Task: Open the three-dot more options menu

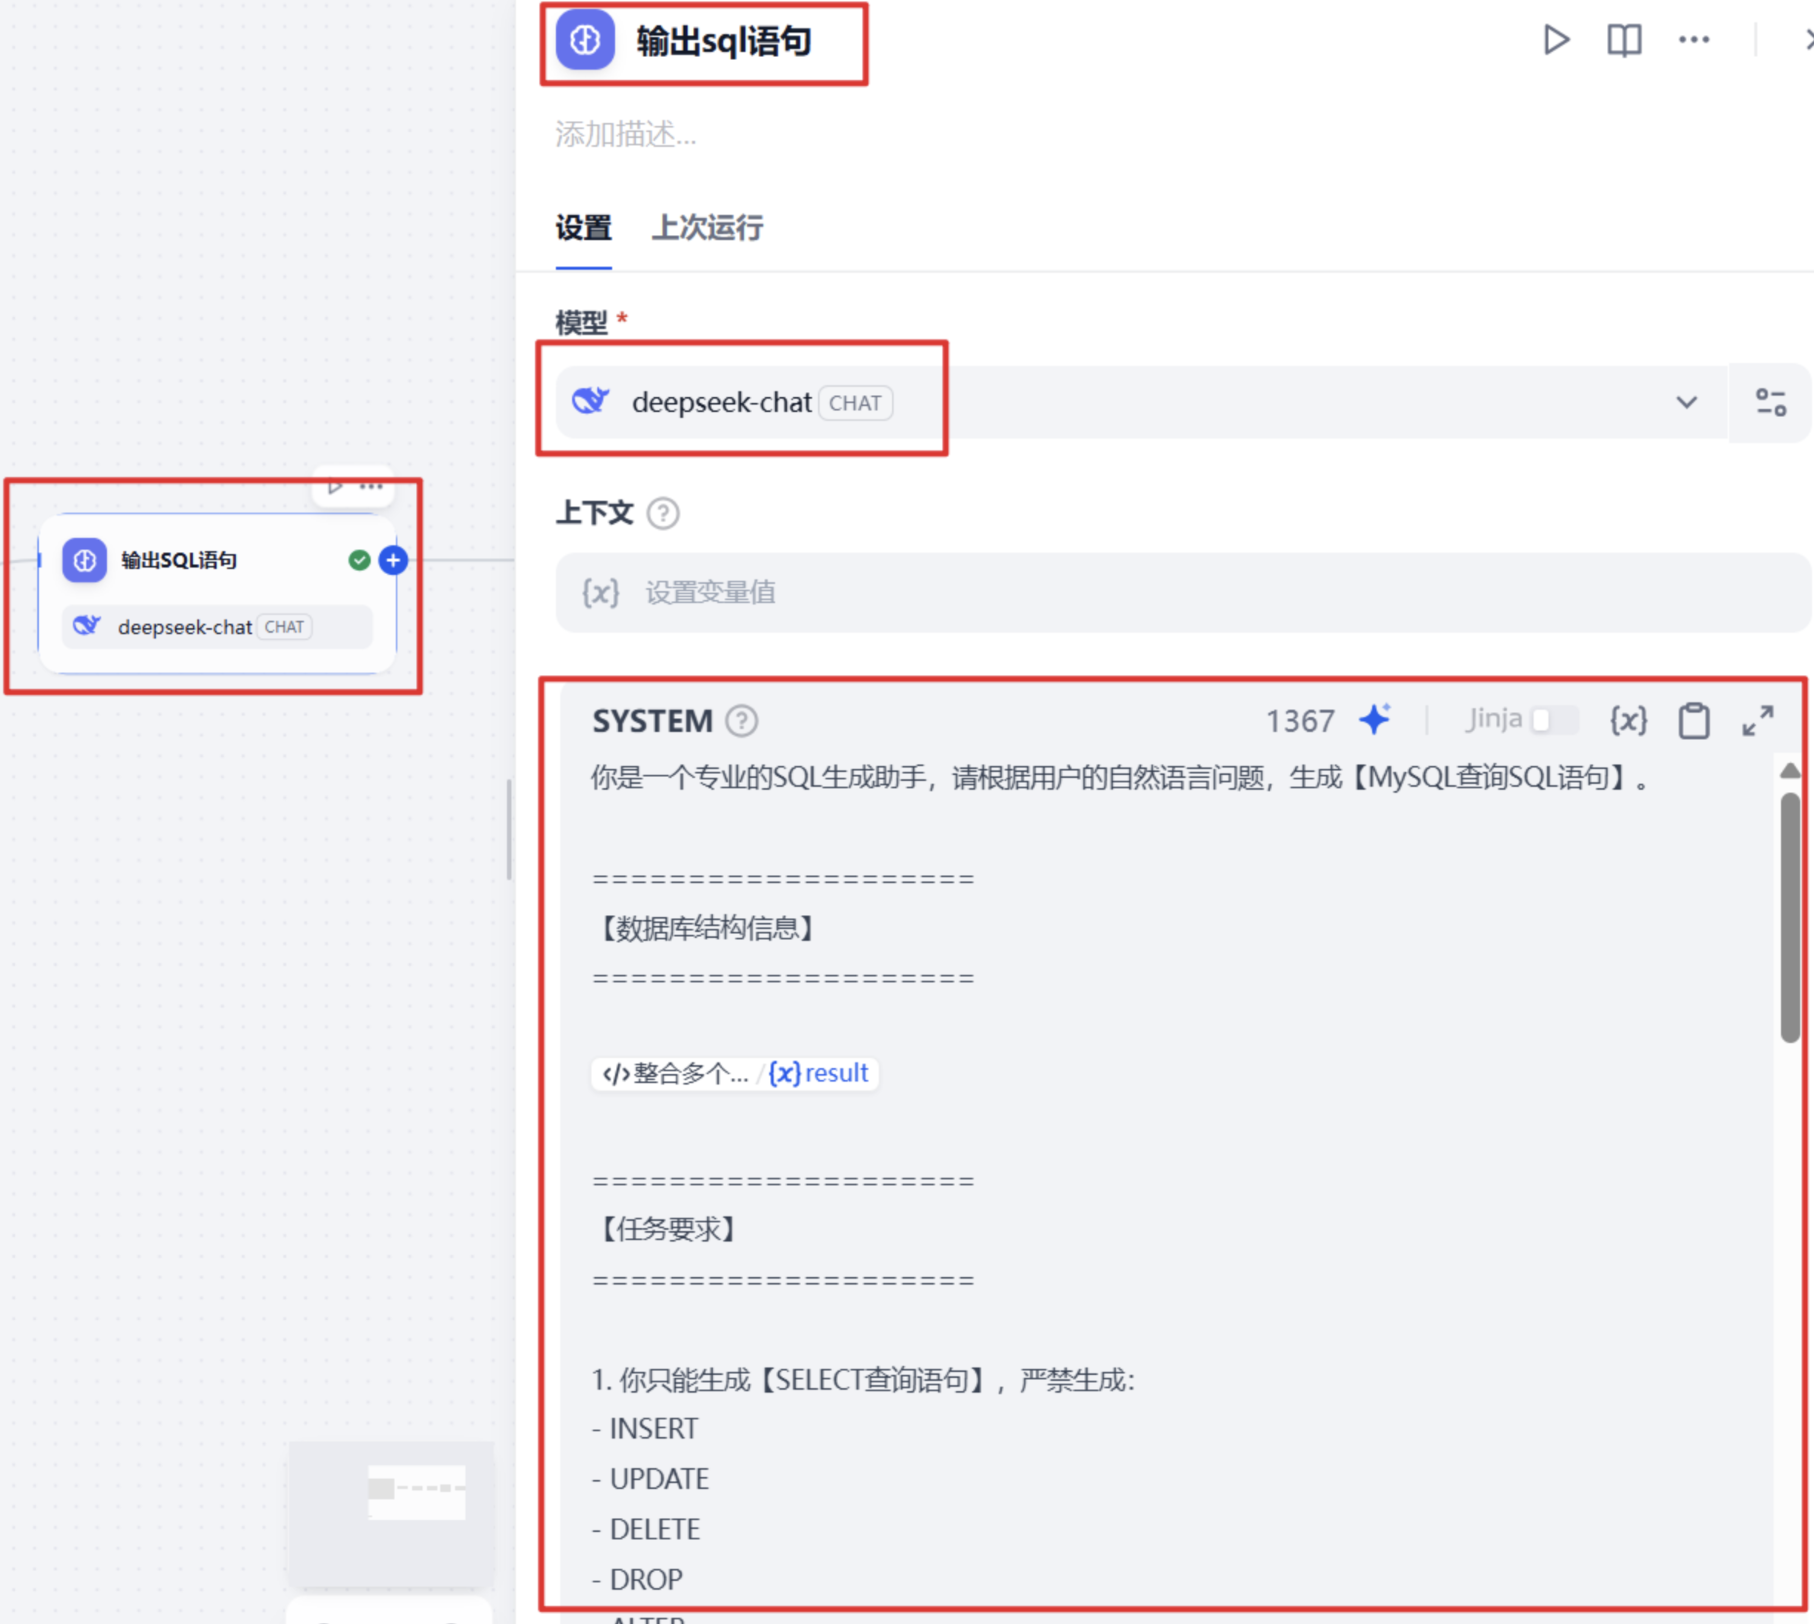Action: click(x=1694, y=40)
